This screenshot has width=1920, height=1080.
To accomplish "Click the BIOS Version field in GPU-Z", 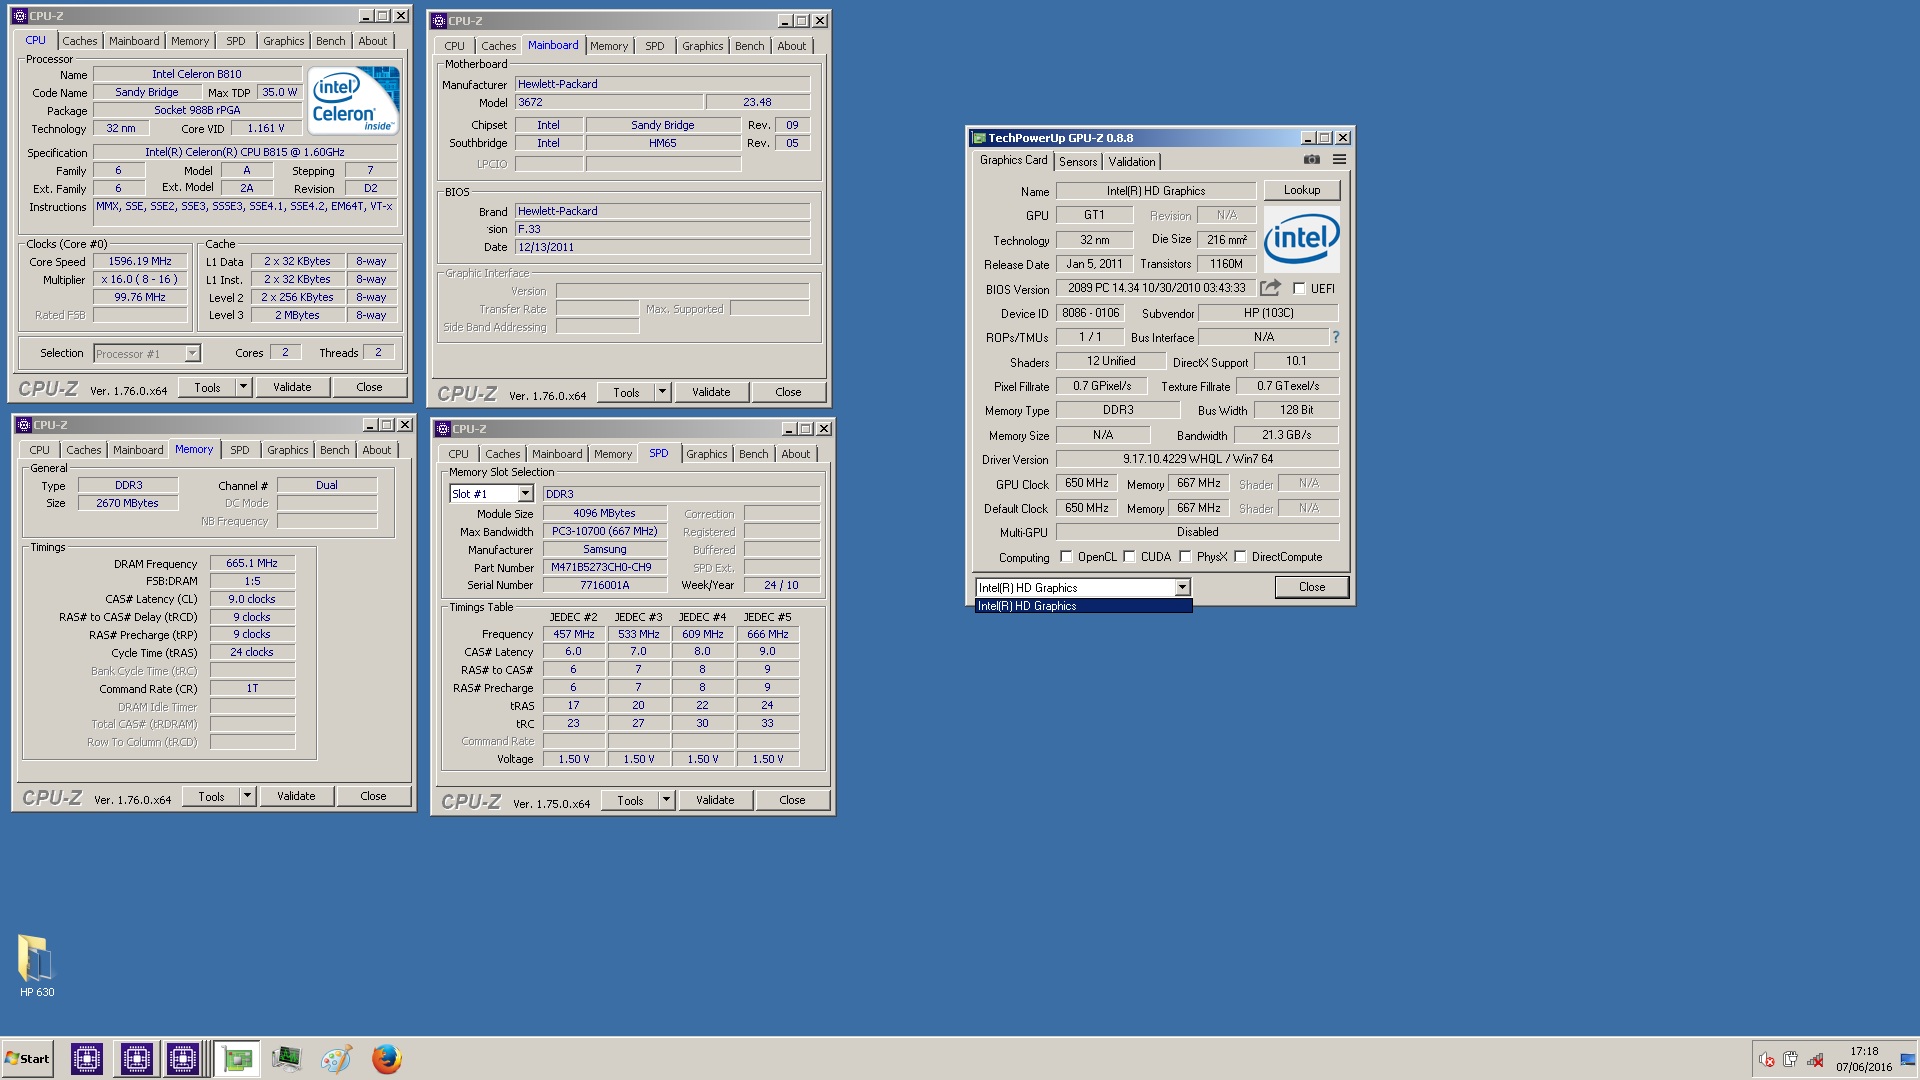I will [x=1155, y=288].
